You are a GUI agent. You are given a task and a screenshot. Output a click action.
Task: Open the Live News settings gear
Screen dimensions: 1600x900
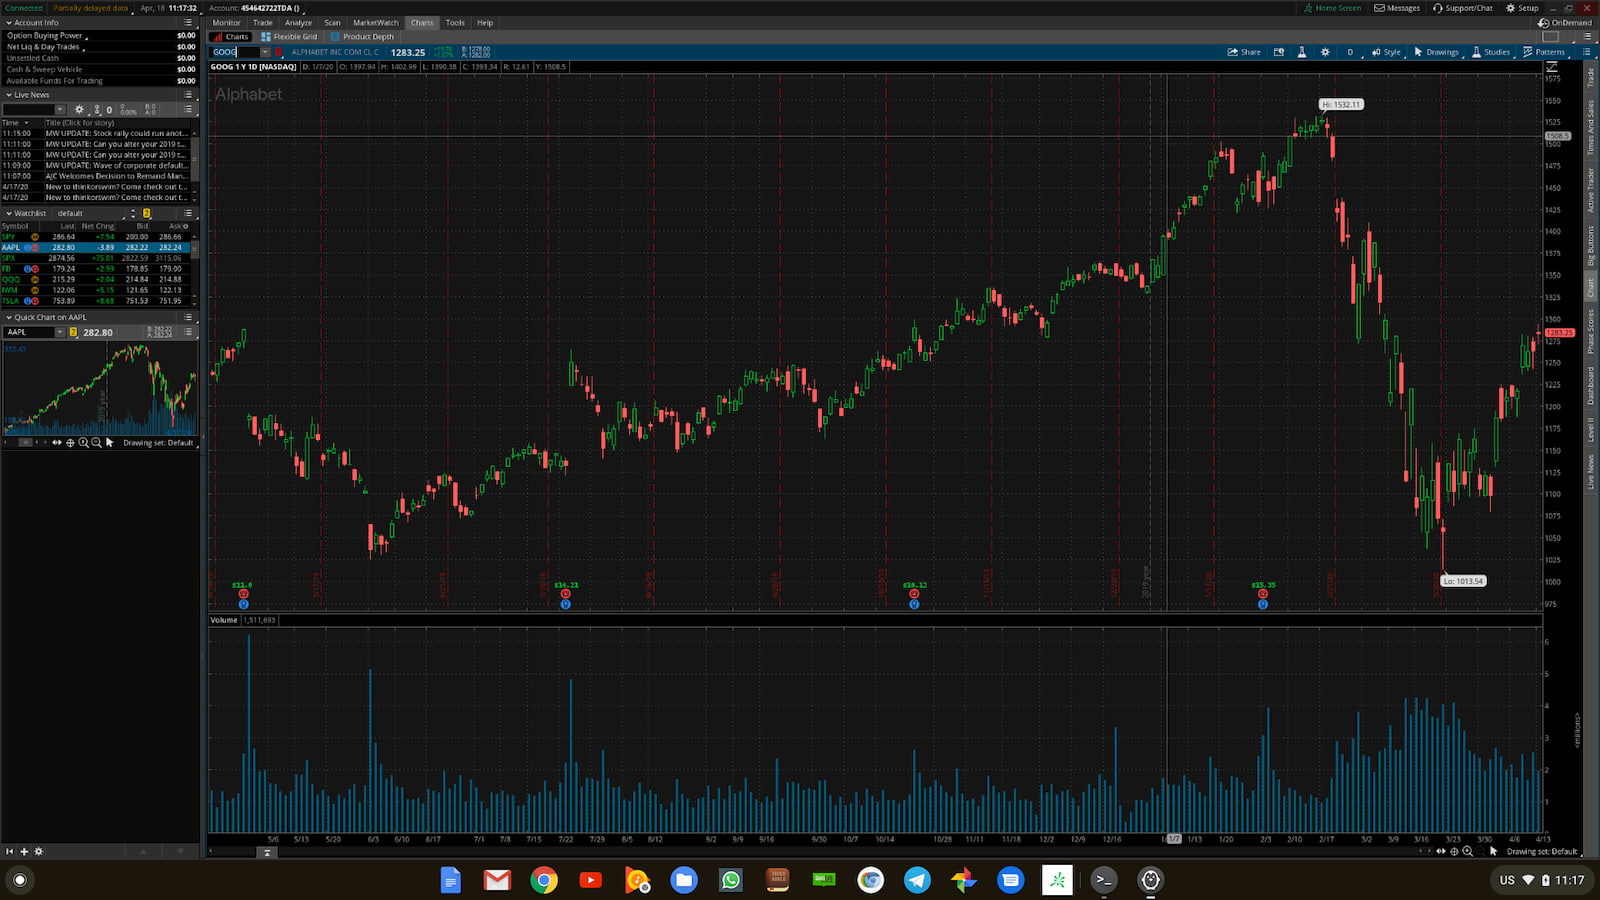(79, 109)
